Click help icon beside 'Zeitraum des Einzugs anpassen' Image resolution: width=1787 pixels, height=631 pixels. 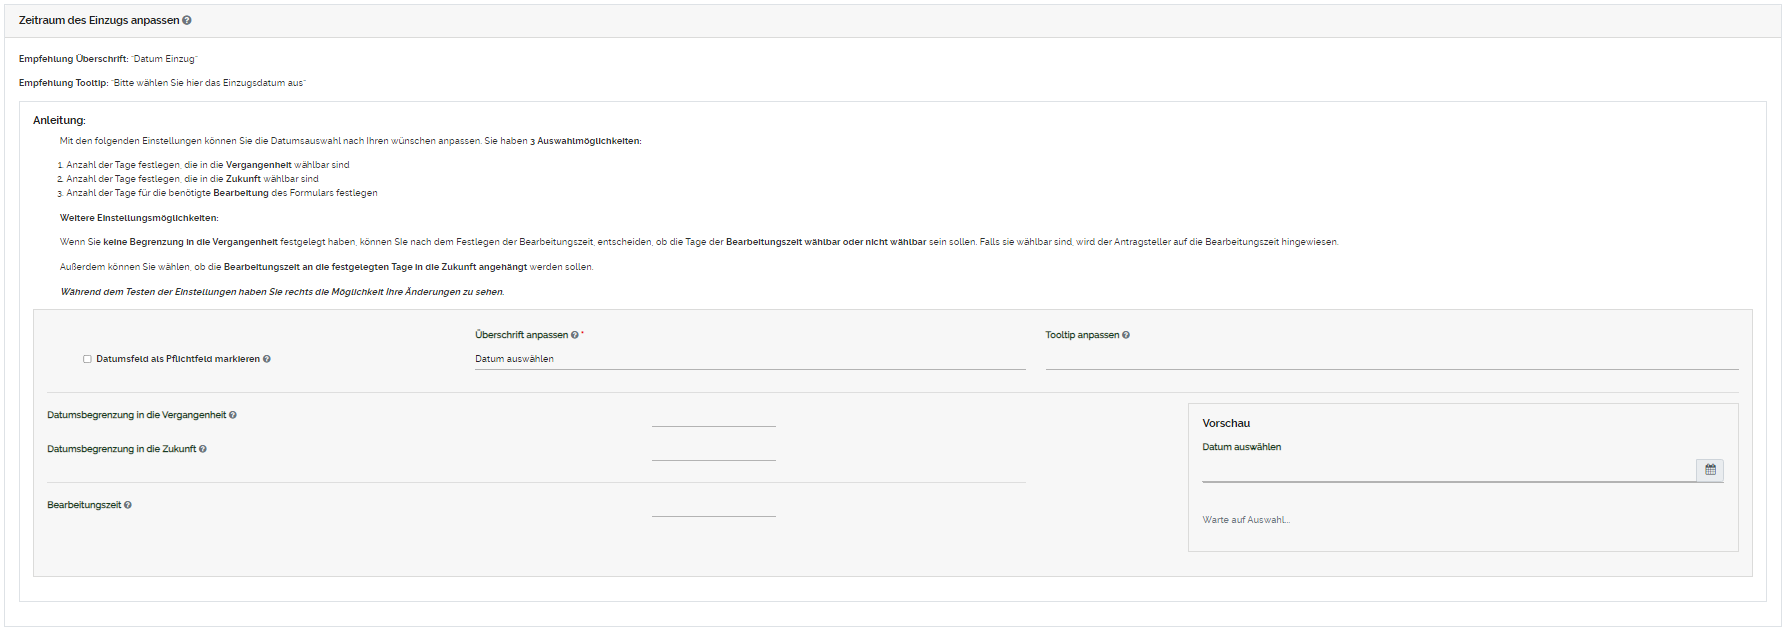(x=187, y=21)
